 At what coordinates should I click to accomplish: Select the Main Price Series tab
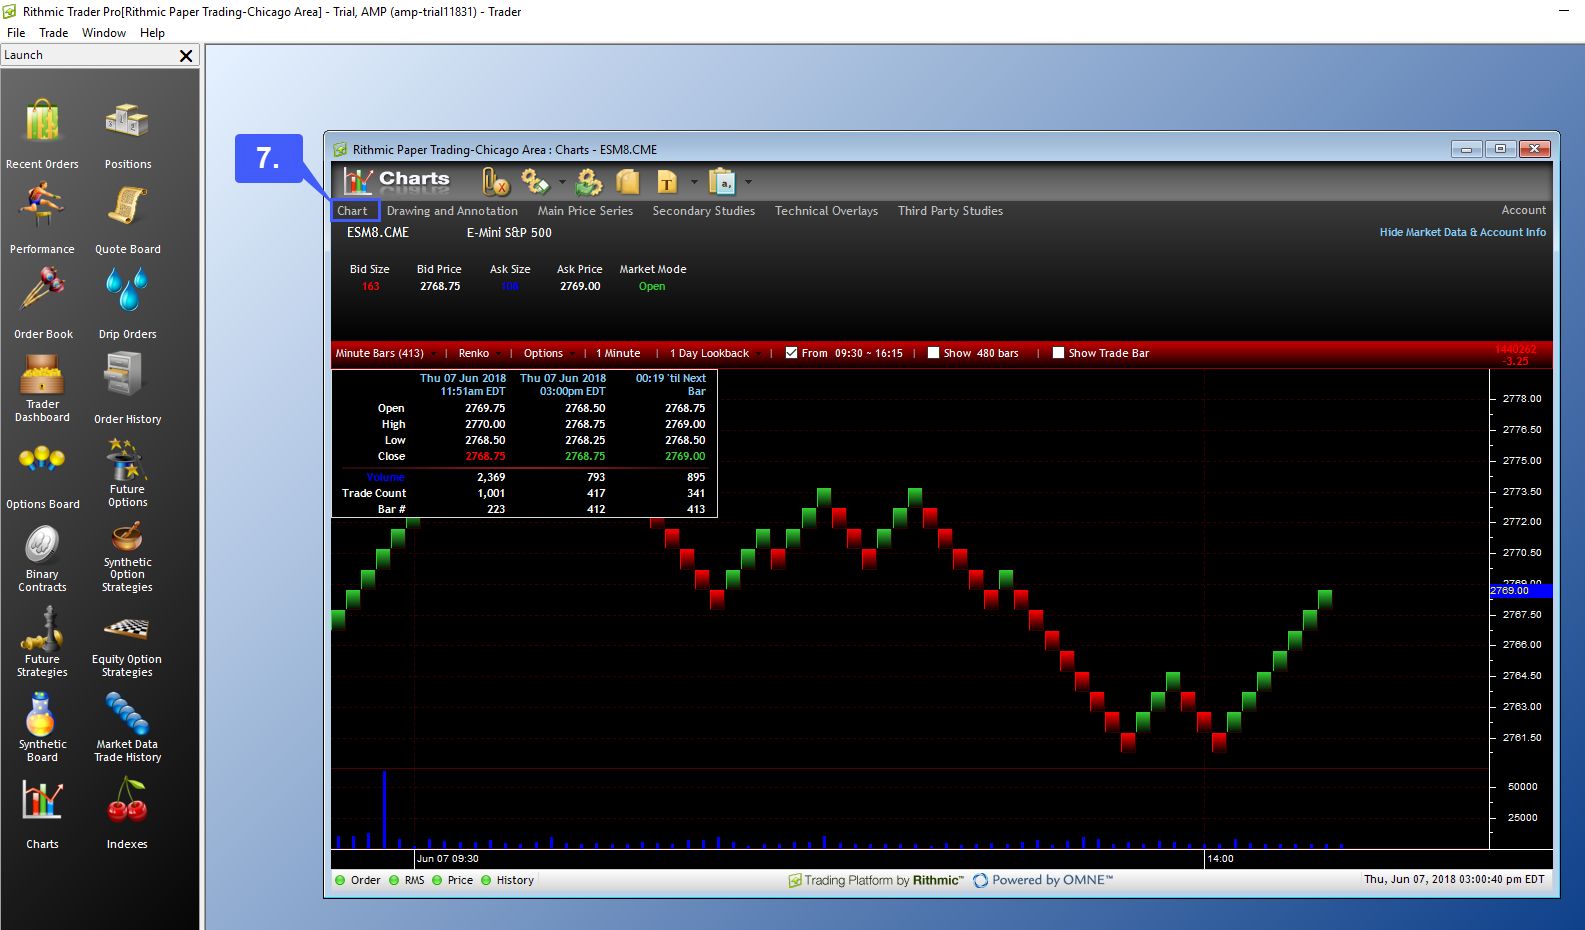pyautogui.click(x=585, y=211)
